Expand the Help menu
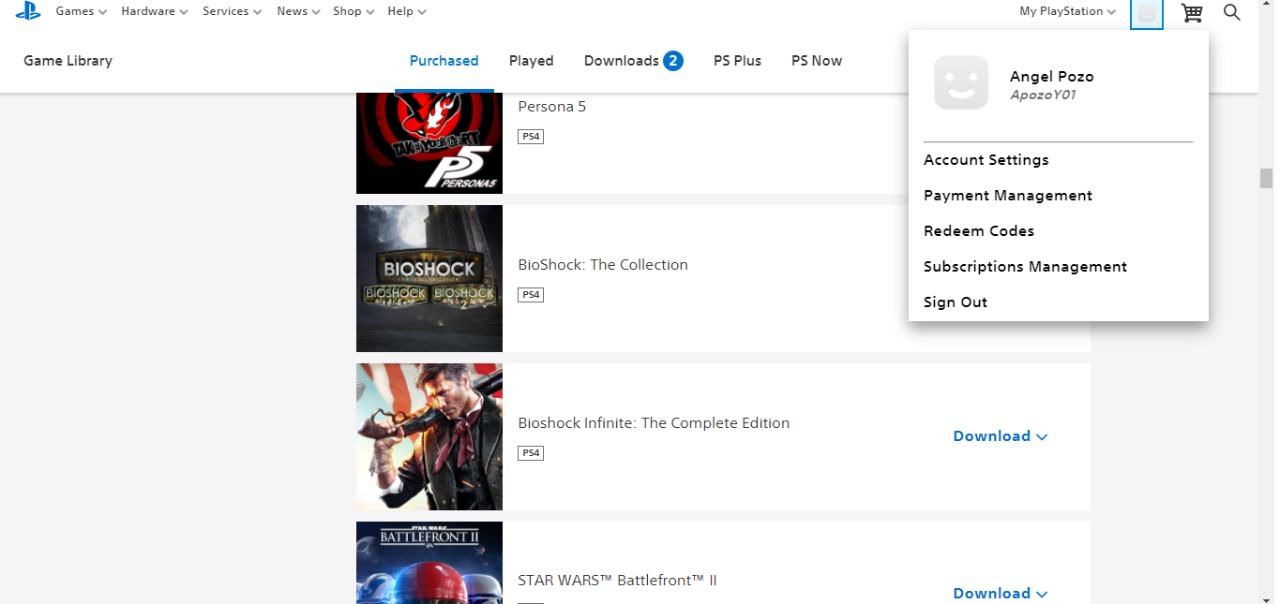The image size is (1280, 604). (x=407, y=11)
